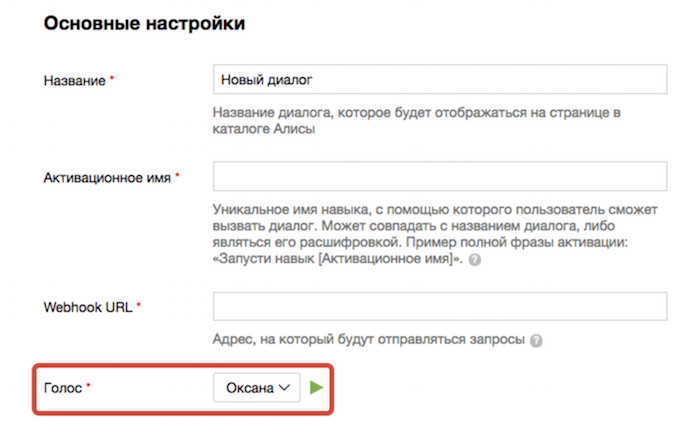Image resolution: width=700 pixels, height=435 pixels.
Task: Click the red asterisk beside Голос
Action: (x=88, y=385)
